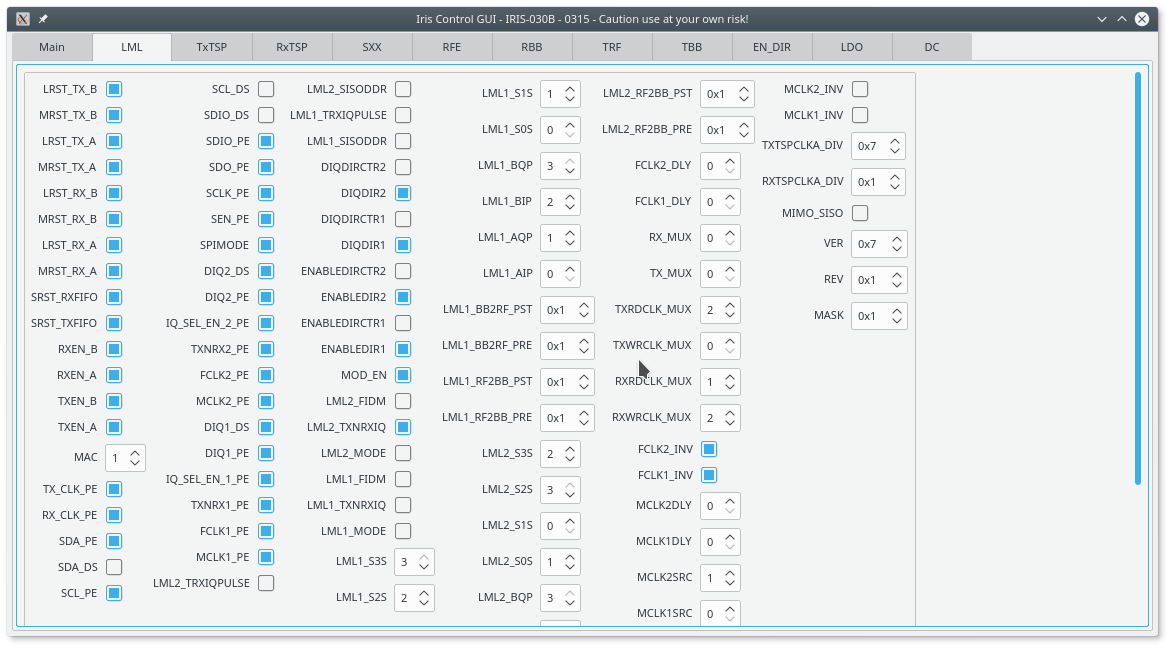Decrease the MASK value with down arrow

pyautogui.click(x=897, y=321)
